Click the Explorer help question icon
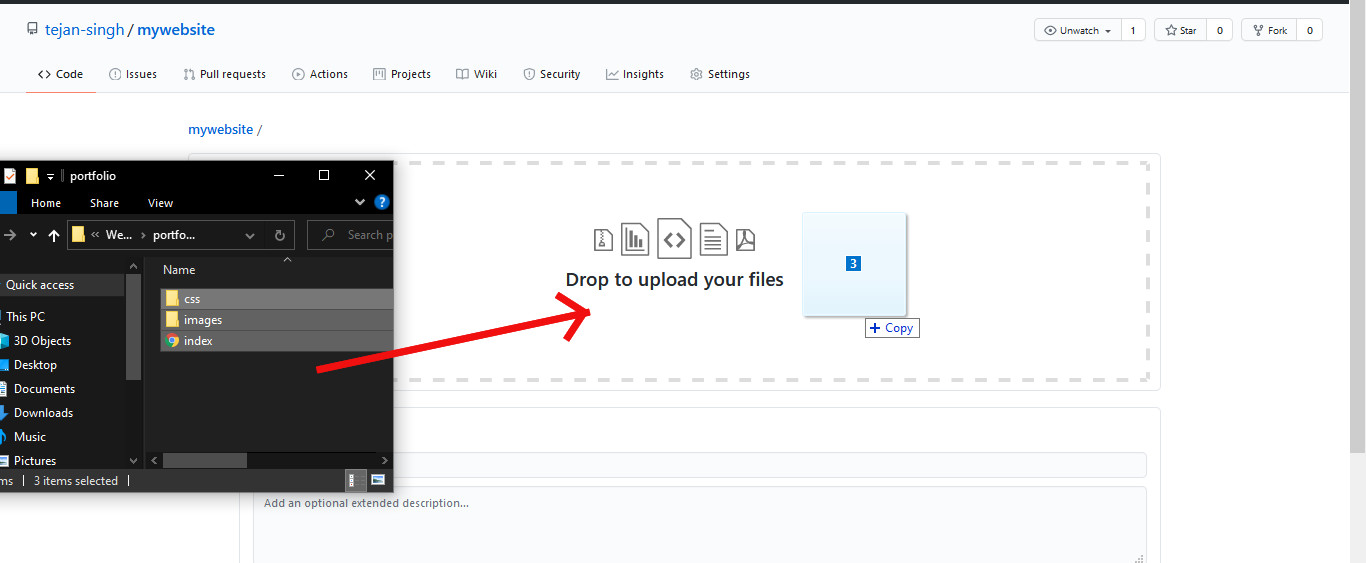Screen dimensions: 1366x563 381,202
